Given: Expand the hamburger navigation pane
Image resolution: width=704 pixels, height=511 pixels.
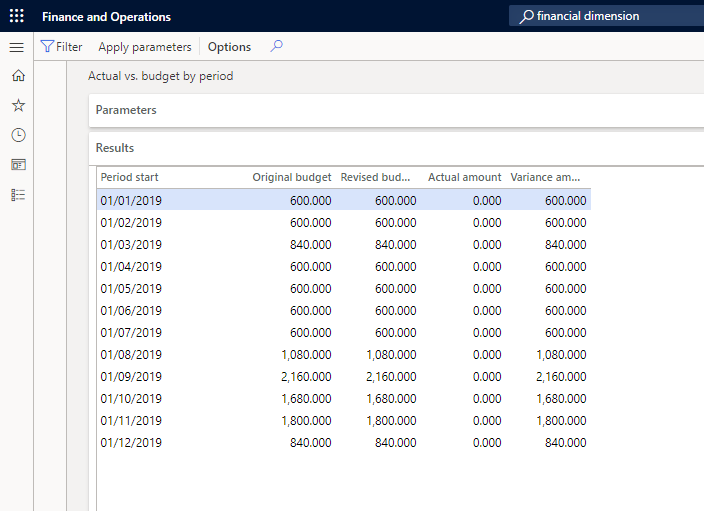Looking at the screenshot, I should coord(17,47).
